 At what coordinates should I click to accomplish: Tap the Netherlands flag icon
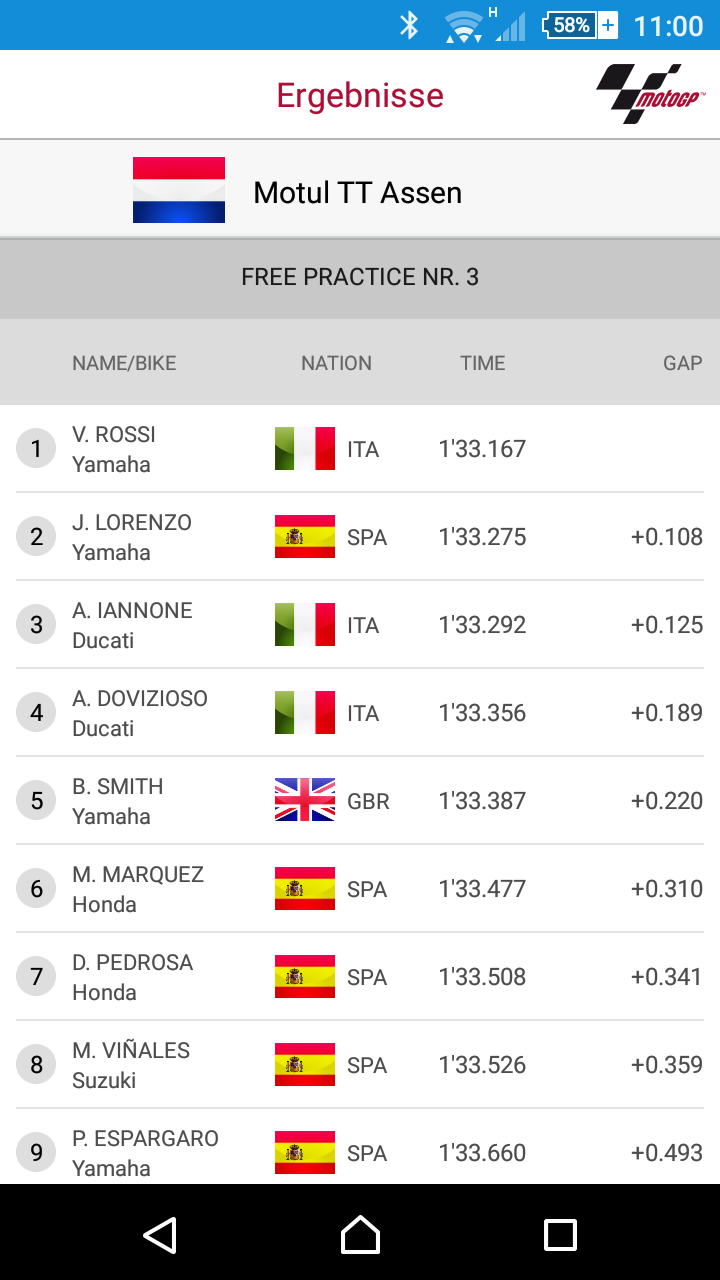(x=179, y=190)
